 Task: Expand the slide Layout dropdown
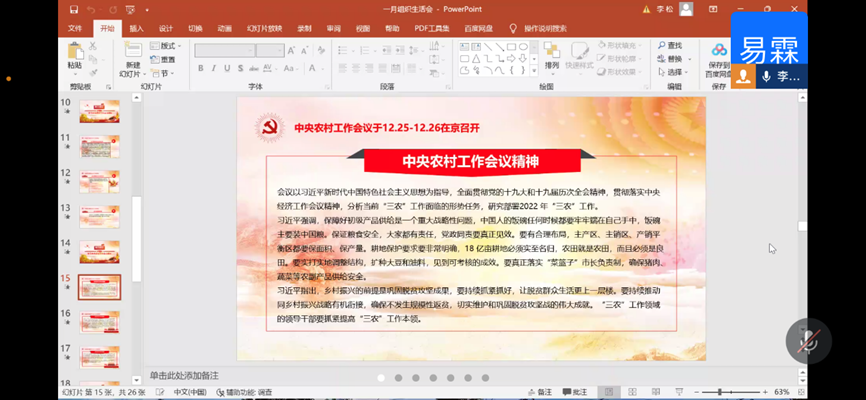[165, 46]
